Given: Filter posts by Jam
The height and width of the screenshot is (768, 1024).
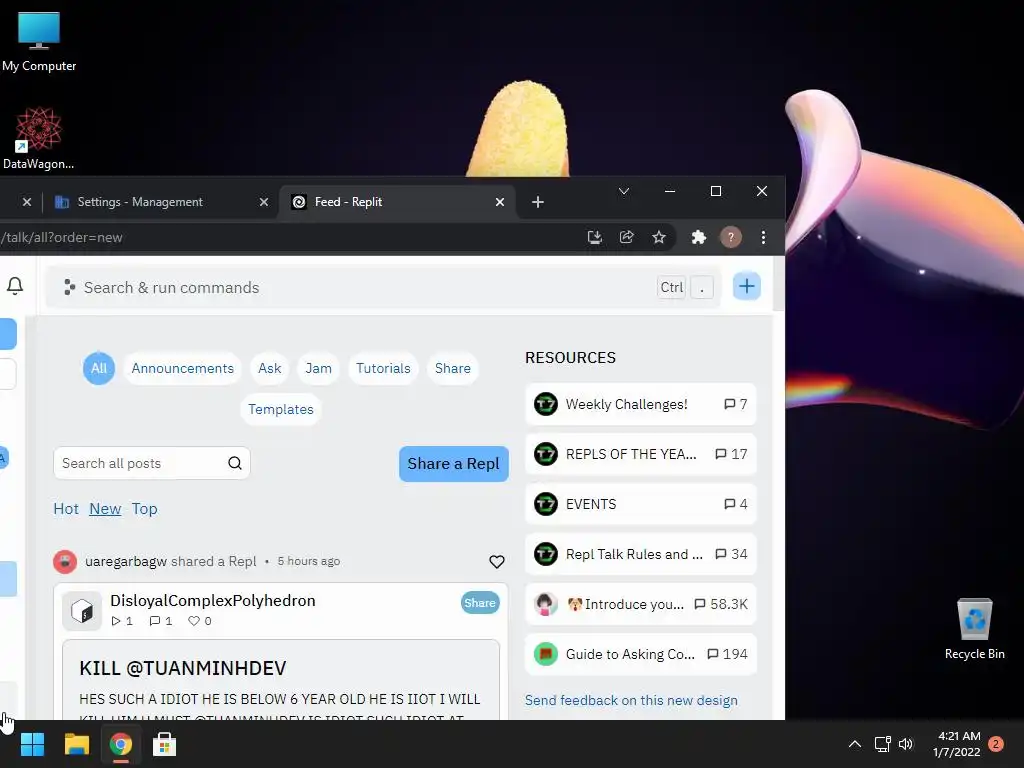Looking at the screenshot, I should pyautogui.click(x=319, y=368).
